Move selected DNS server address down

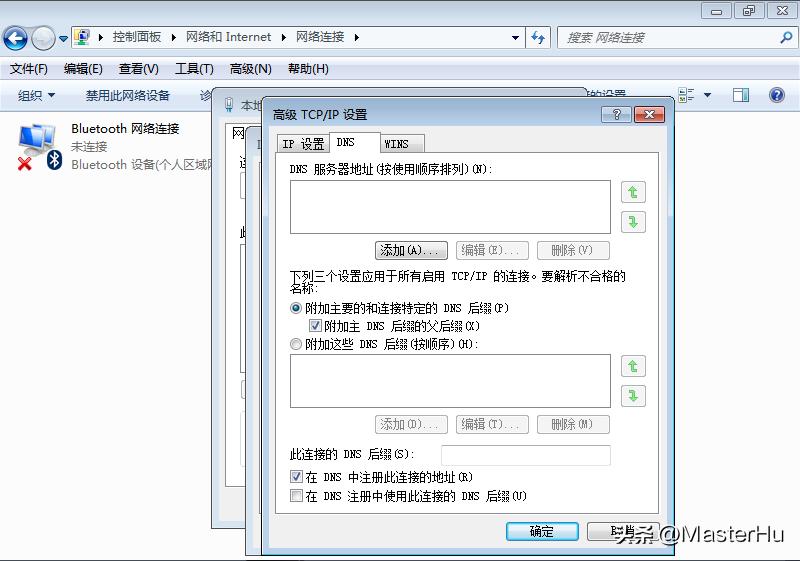pyautogui.click(x=633, y=222)
